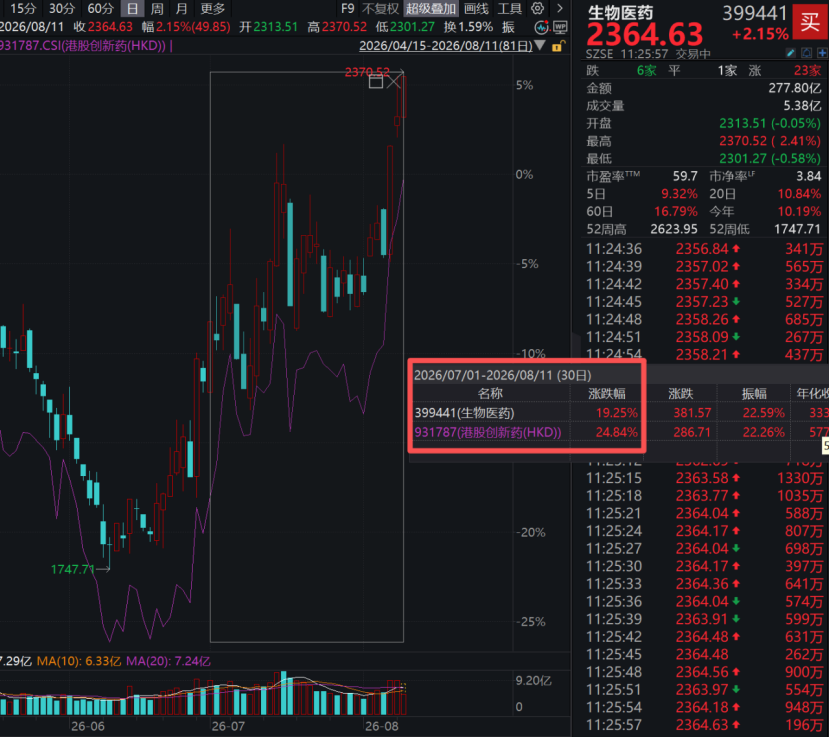Click the red 买 buy button

(x=810, y=23)
